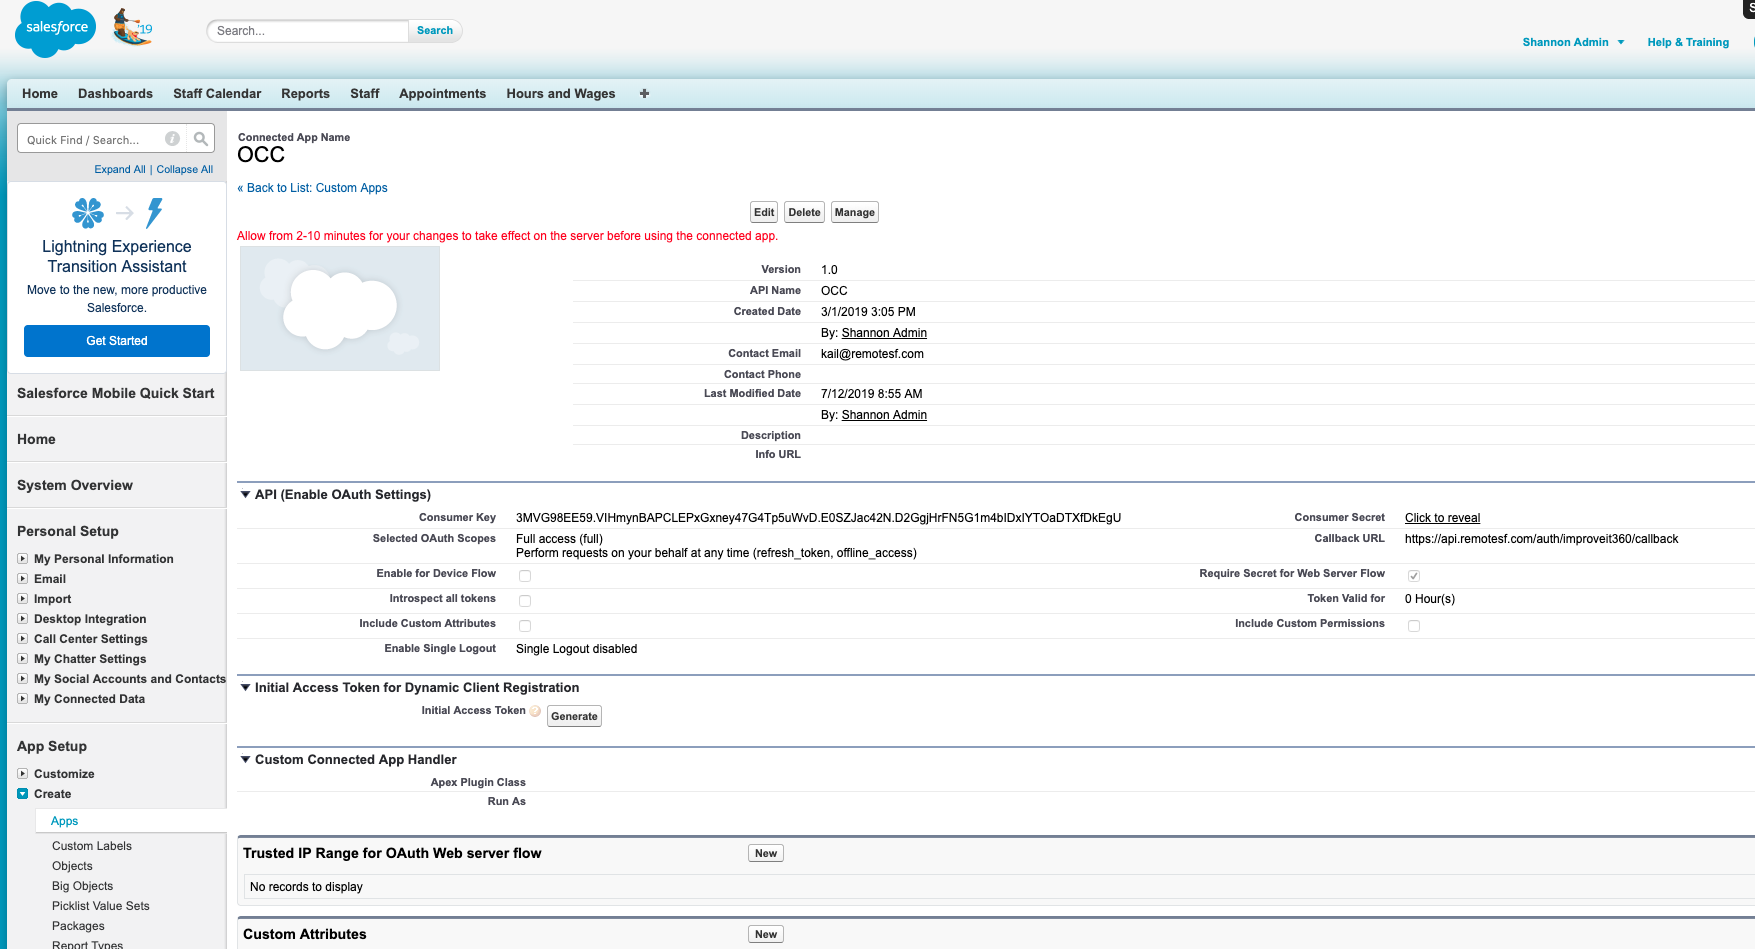Generate an Initial Access Token
The image size is (1755, 949).
coord(574,716)
